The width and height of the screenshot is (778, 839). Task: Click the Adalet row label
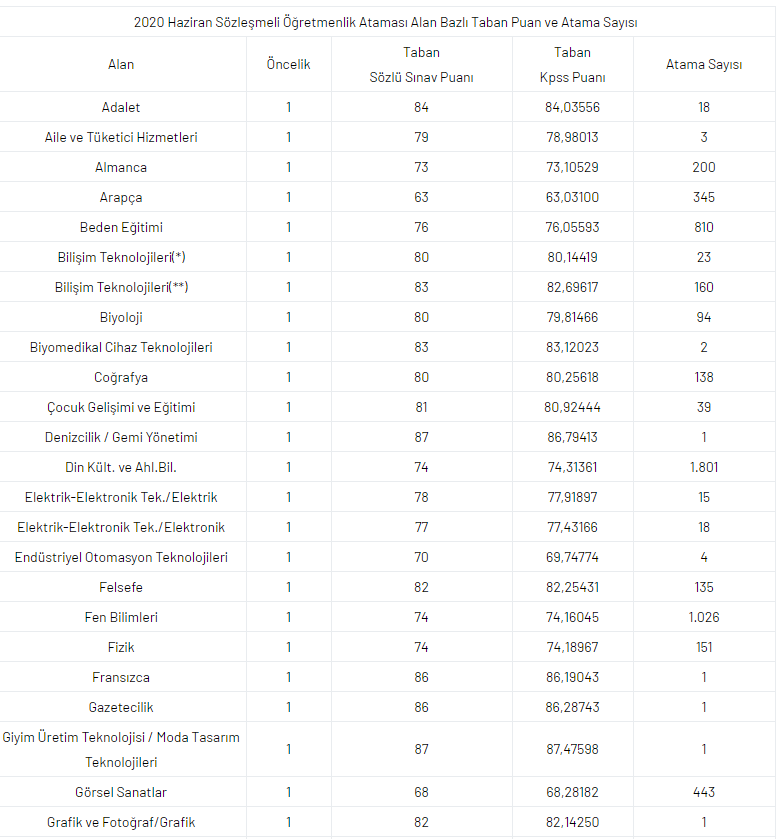(x=121, y=107)
